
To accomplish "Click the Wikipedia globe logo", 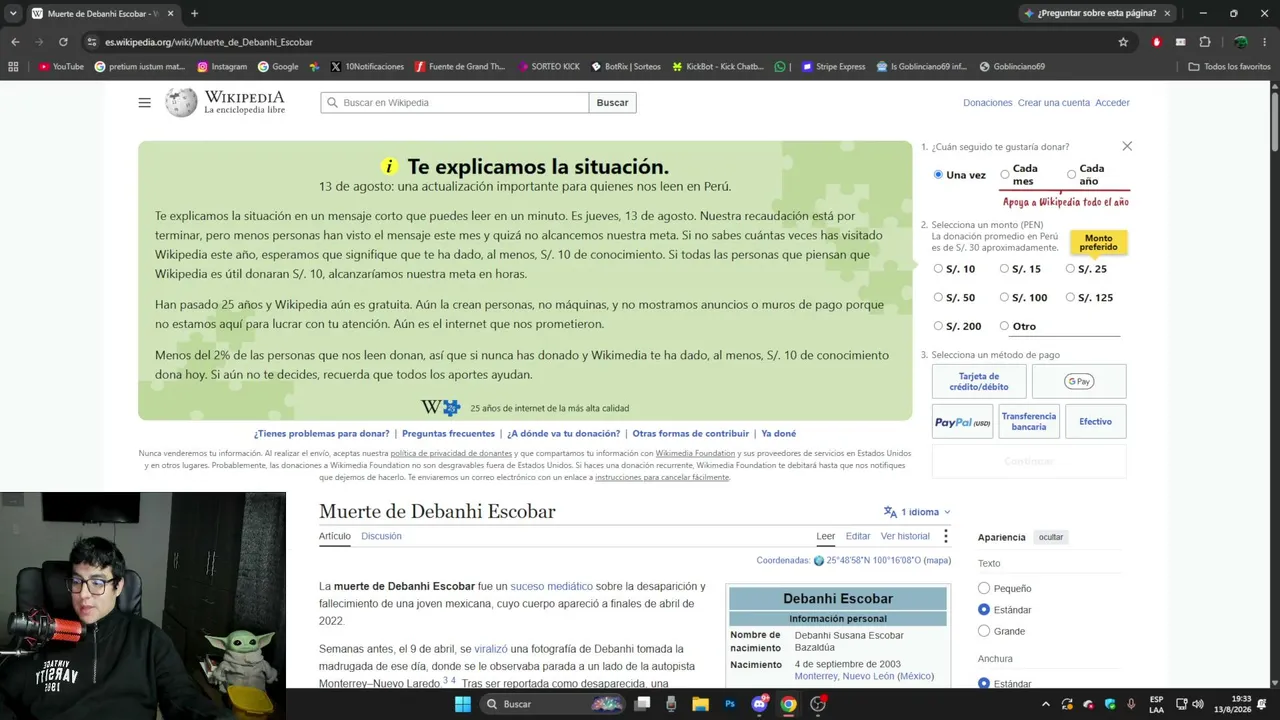I will click(181, 102).
